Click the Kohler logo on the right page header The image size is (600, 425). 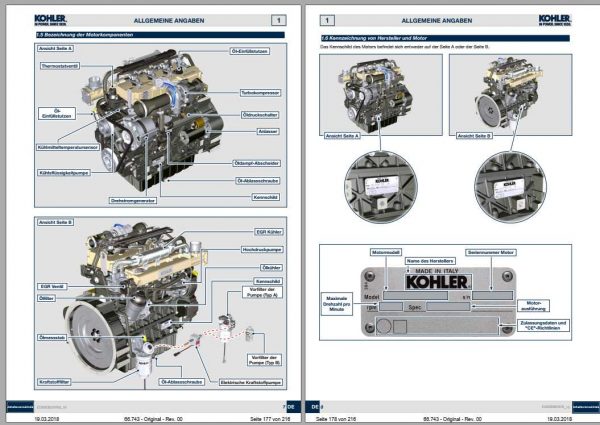pyautogui.click(x=554, y=20)
